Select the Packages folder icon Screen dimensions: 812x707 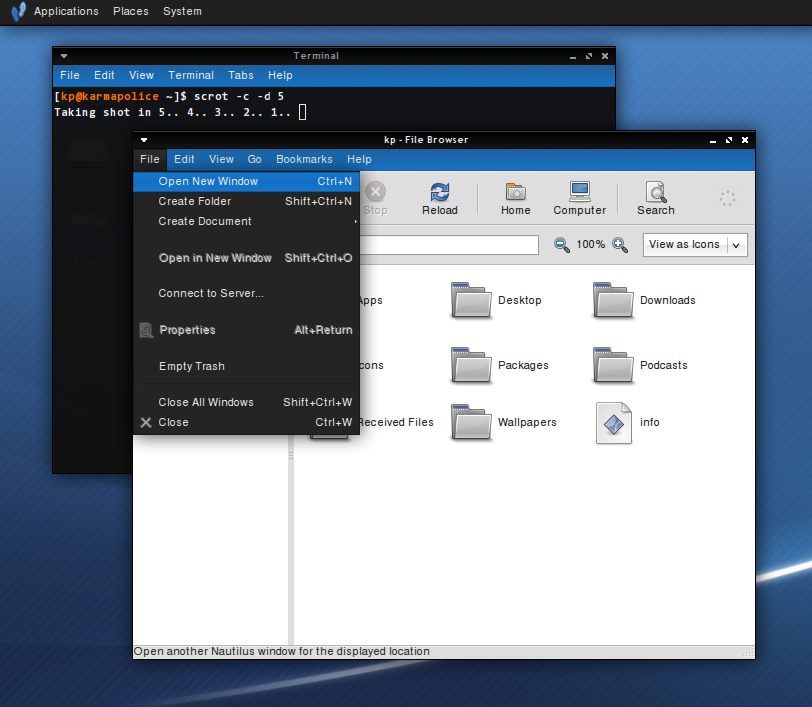[x=471, y=365]
